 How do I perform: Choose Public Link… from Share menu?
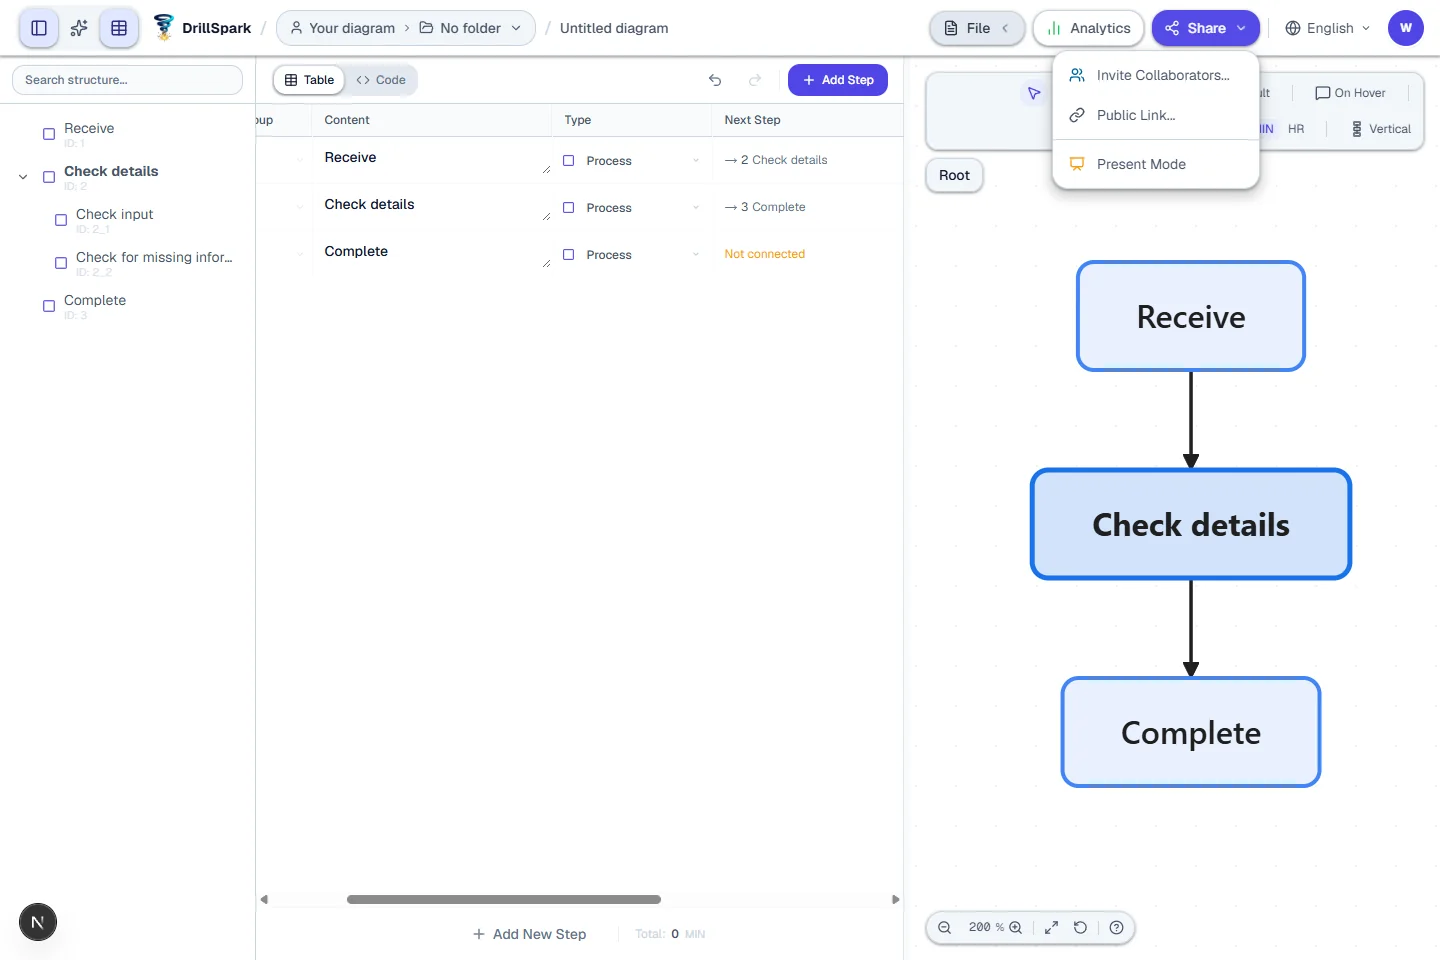point(1156,115)
